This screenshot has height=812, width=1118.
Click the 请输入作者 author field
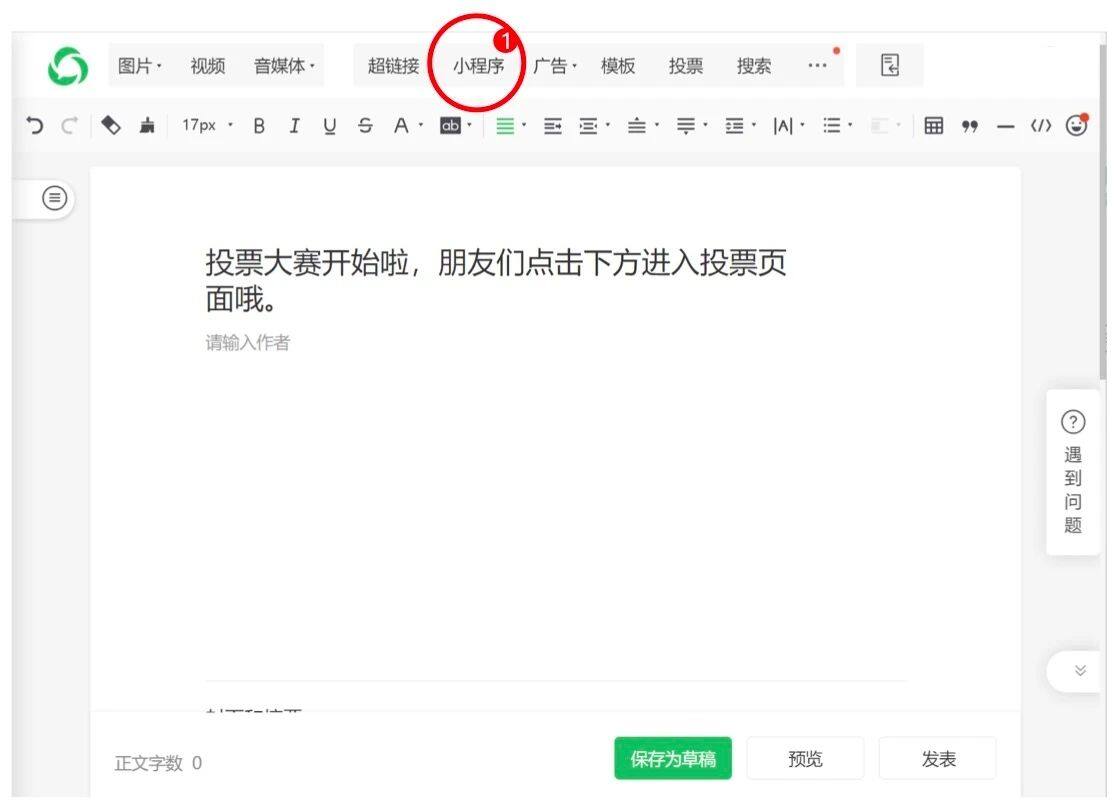248,343
